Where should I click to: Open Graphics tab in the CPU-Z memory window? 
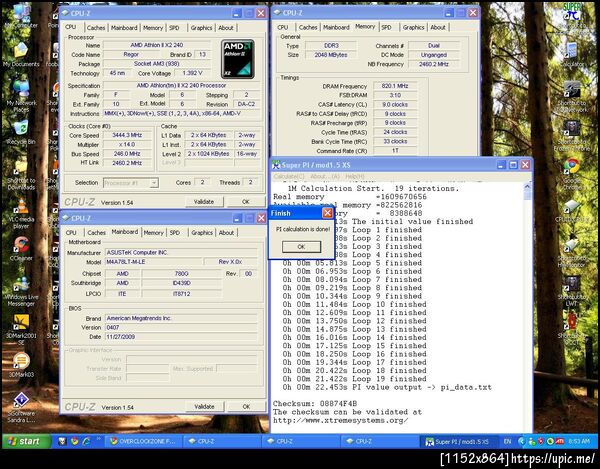(x=414, y=27)
